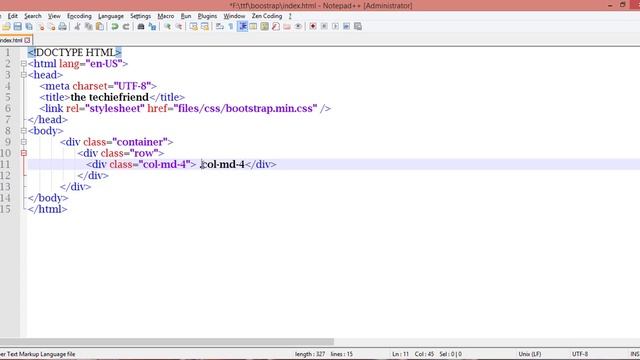The height and width of the screenshot is (360, 640).
Task: Click the UTF-8 encoding status field
Action: 580,354
